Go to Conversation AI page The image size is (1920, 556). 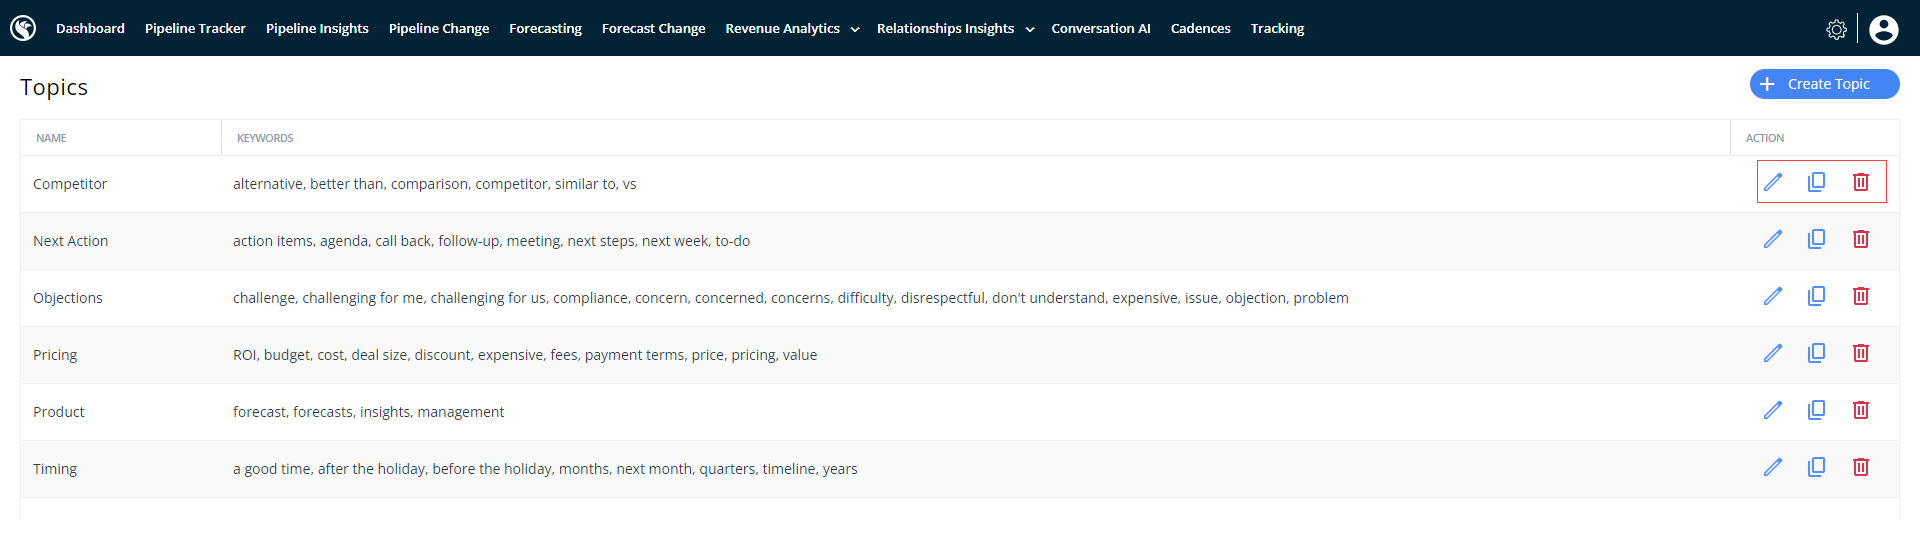(x=1100, y=29)
